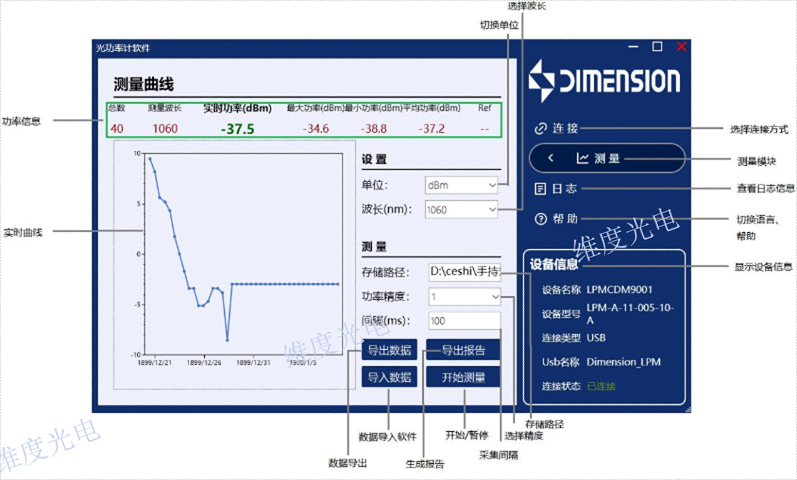Minimize the 光功率计软件 window
Viewport: 797px width, 480px height.
point(633,47)
